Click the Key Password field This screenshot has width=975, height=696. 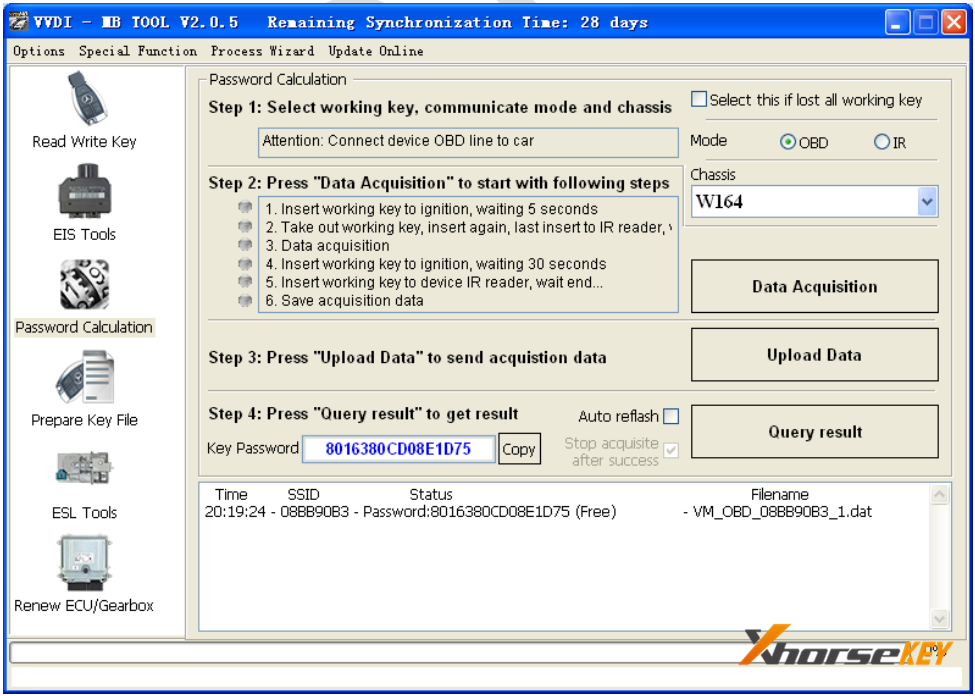click(x=399, y=449)
